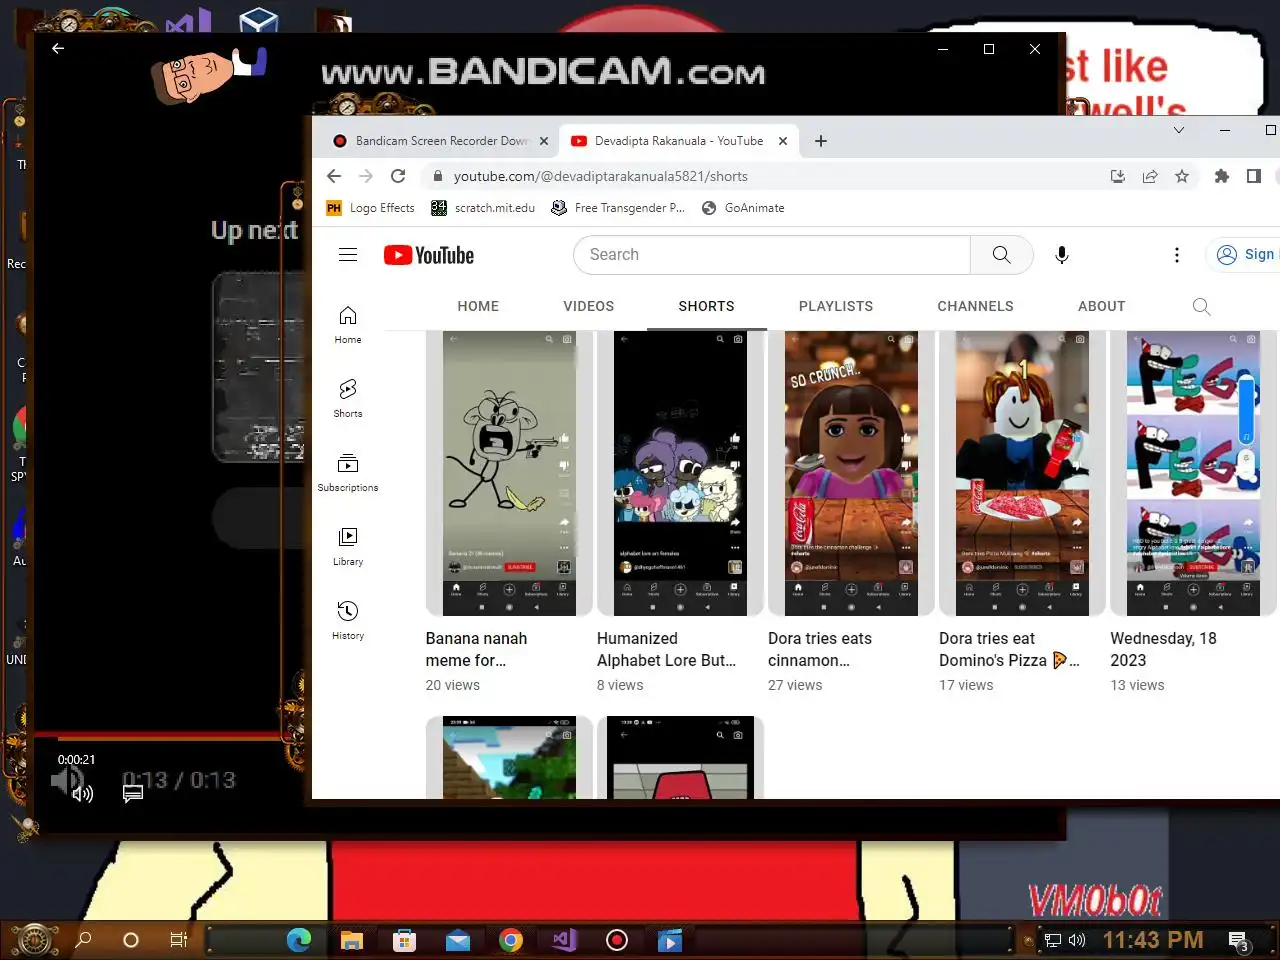Click the install app icon in address bar
The width and height of the screenshot is (1280, 960).
click(1118, 176)
